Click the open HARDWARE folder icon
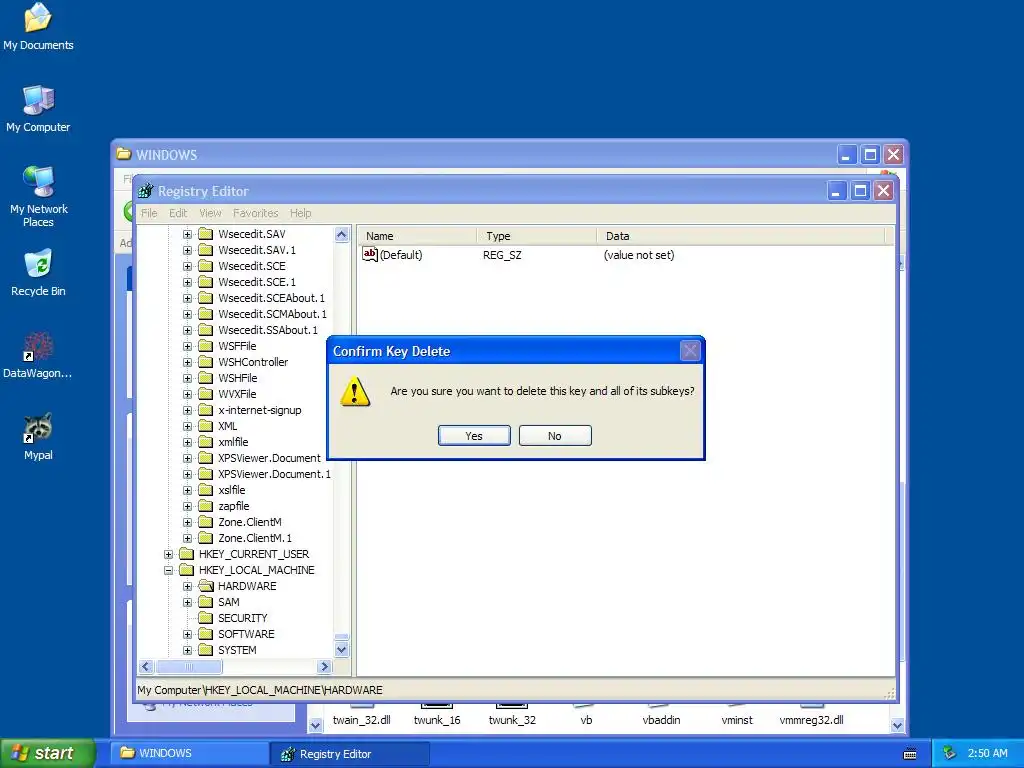 click(206, 586)
